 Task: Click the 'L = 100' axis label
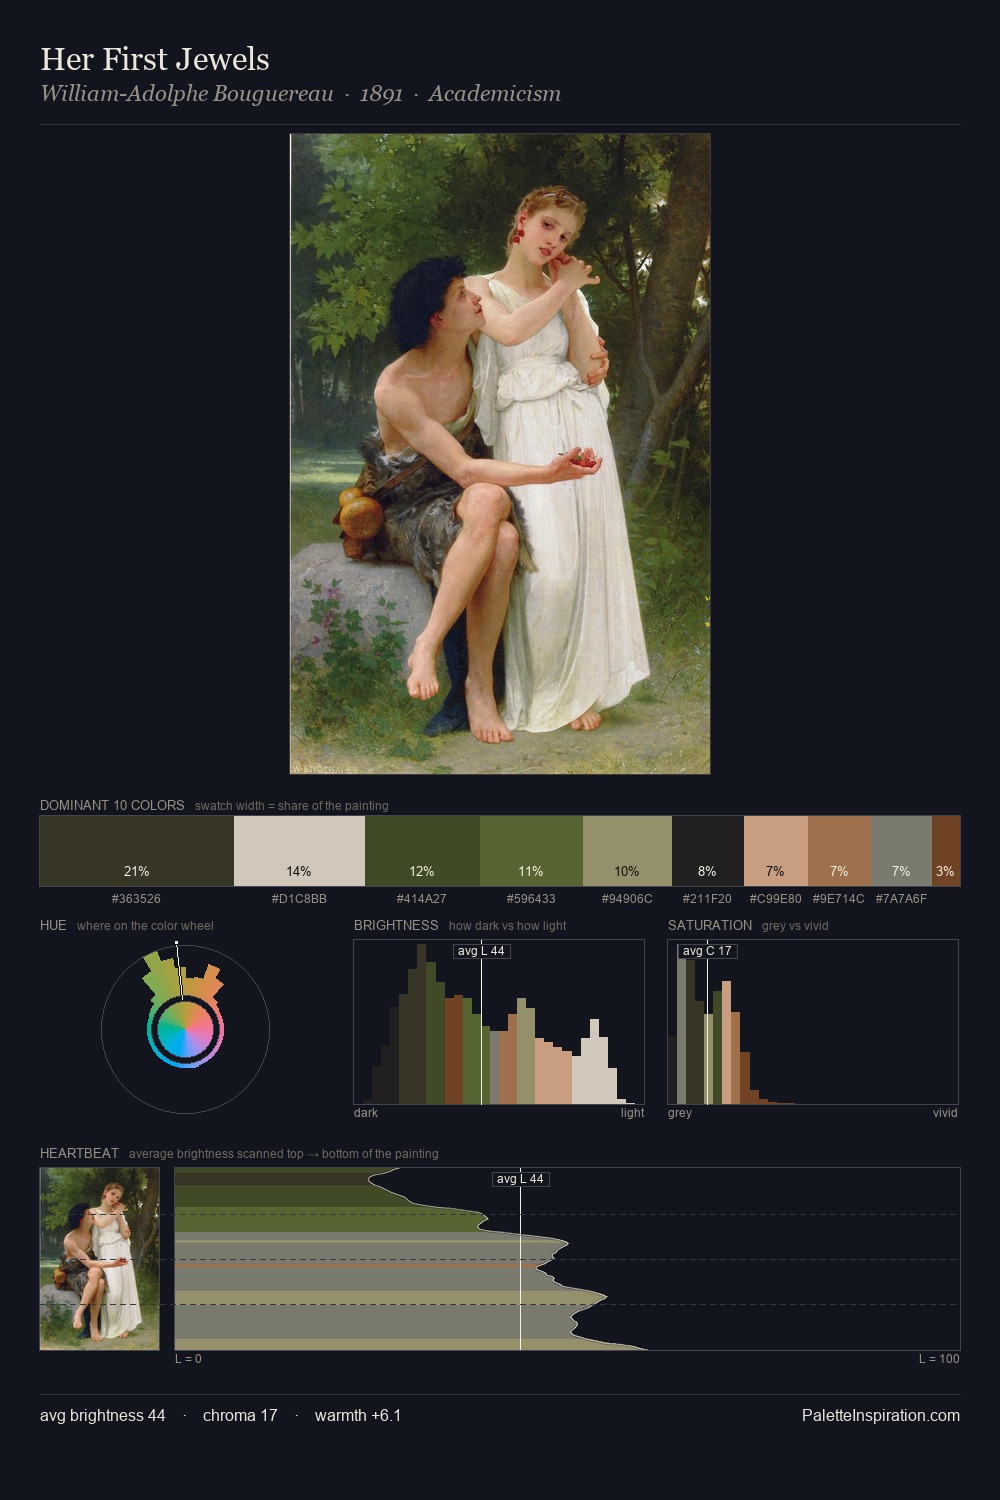[939, 1359]
